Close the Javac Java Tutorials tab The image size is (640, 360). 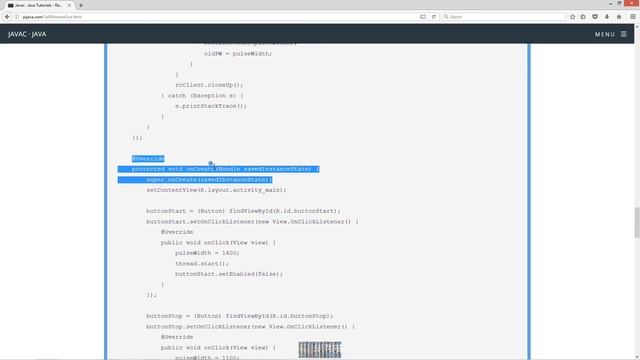pos(69,5)
